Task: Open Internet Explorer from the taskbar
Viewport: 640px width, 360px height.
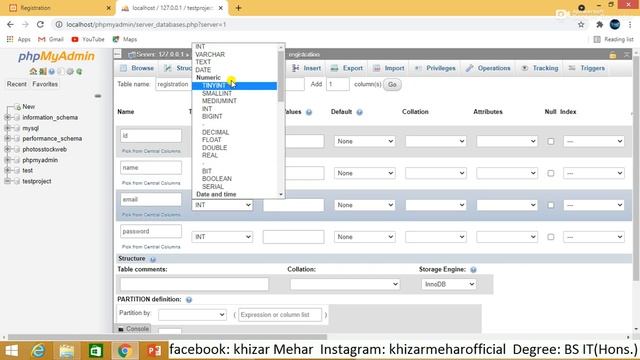Action: tap(38, 351)
